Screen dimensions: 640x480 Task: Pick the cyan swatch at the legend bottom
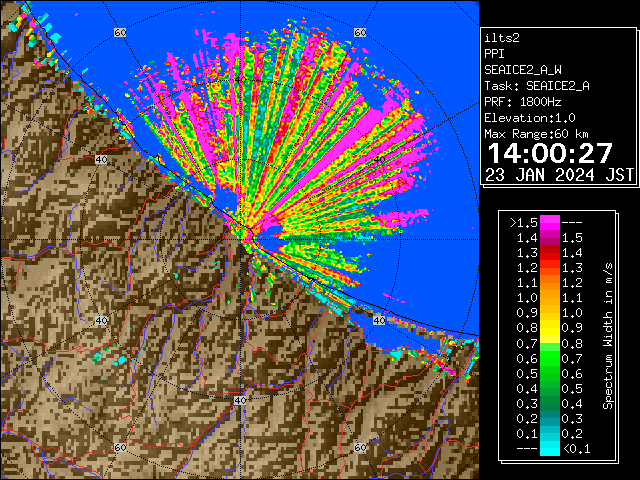(550, 448)
